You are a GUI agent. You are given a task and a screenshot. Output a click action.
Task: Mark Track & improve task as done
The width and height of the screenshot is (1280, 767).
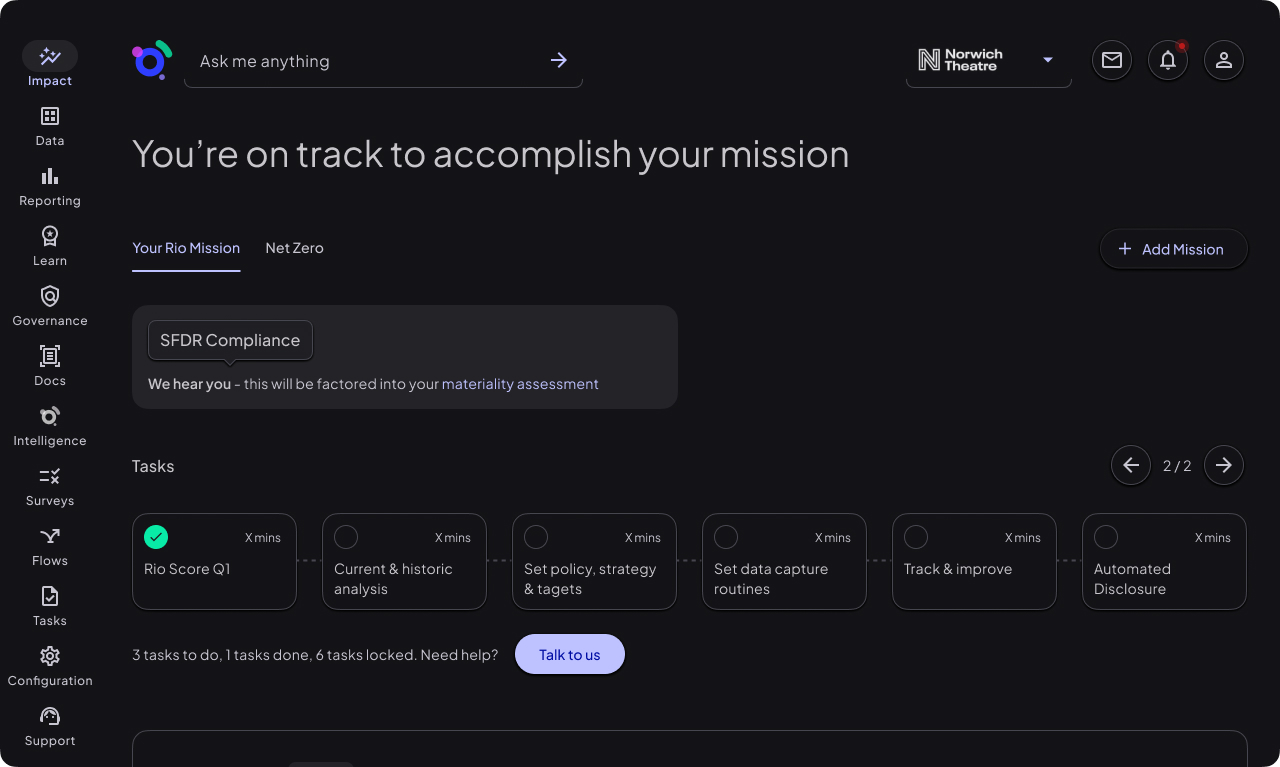point(916,537)
